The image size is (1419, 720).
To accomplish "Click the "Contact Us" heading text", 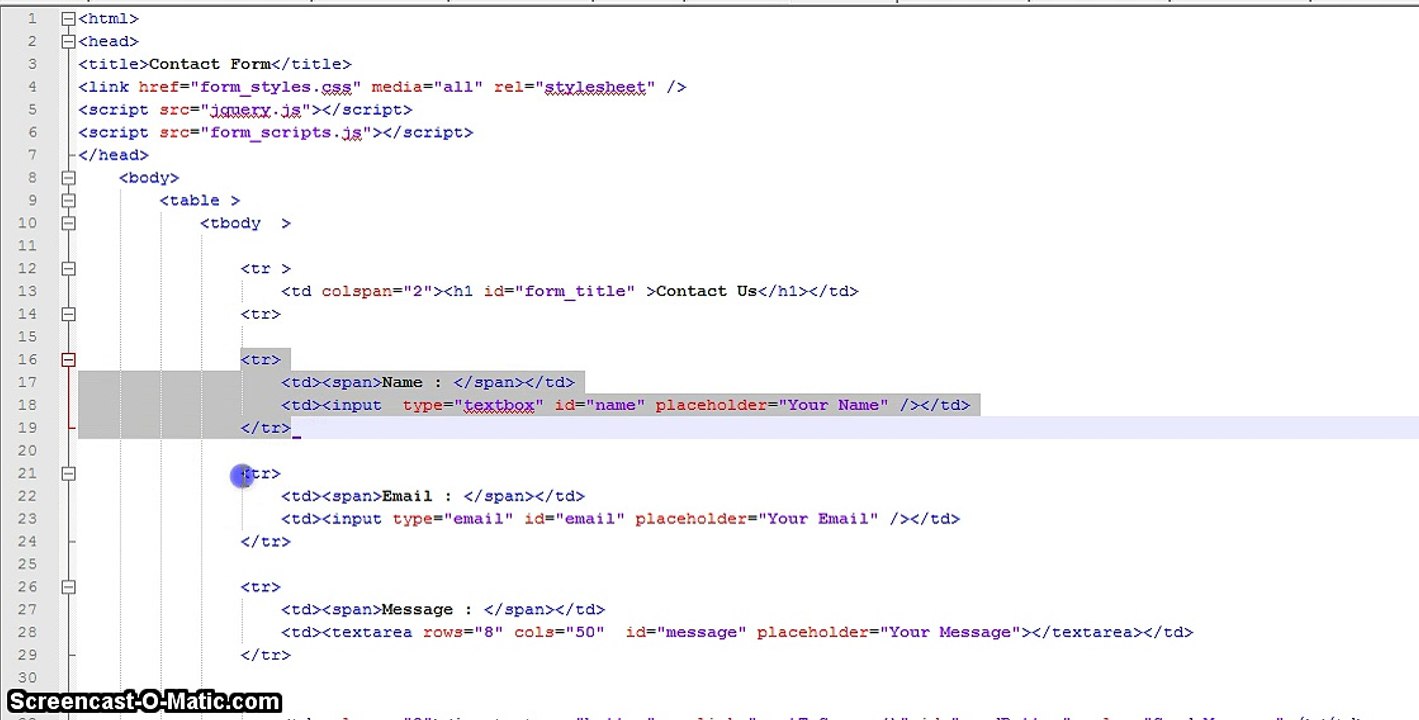I will click(x=706, y=291).
